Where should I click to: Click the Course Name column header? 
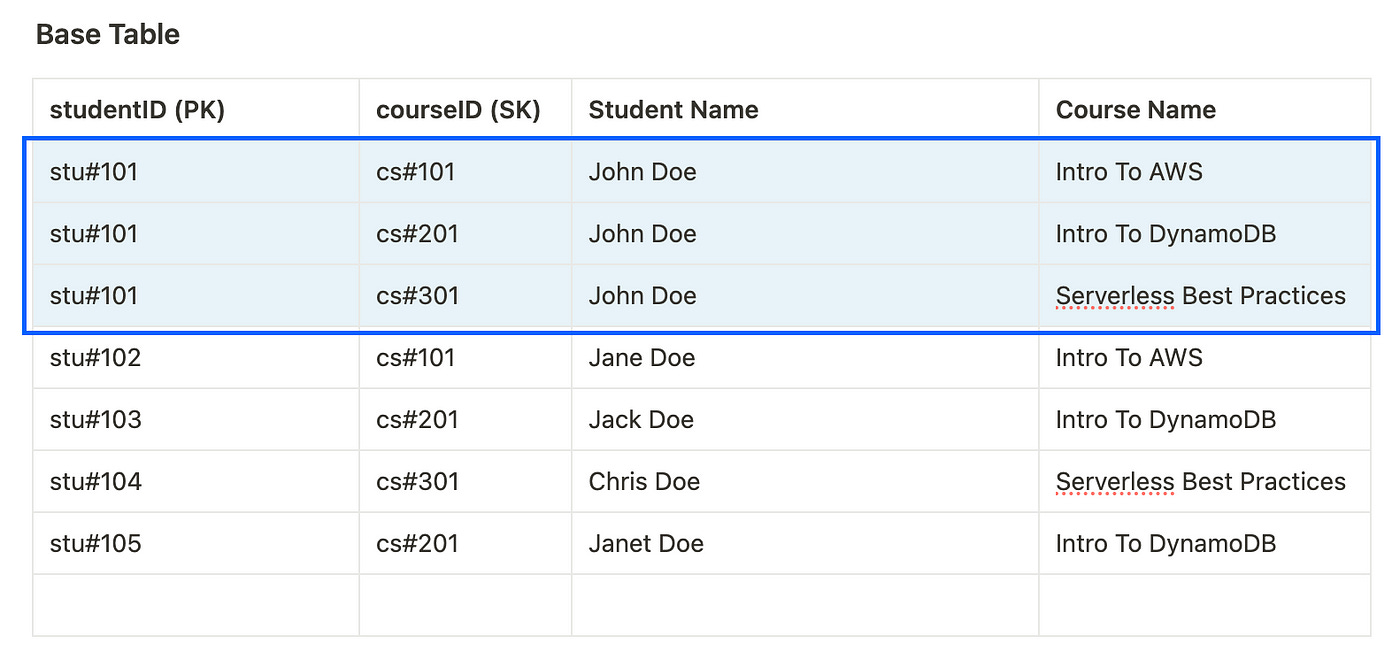(1135, 110)
